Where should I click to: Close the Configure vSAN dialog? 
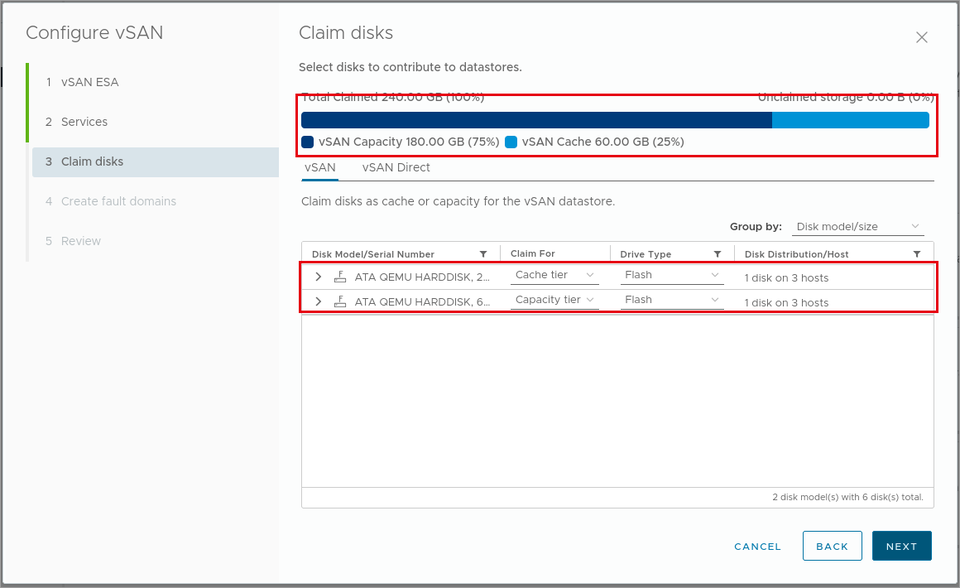(921, 37)
